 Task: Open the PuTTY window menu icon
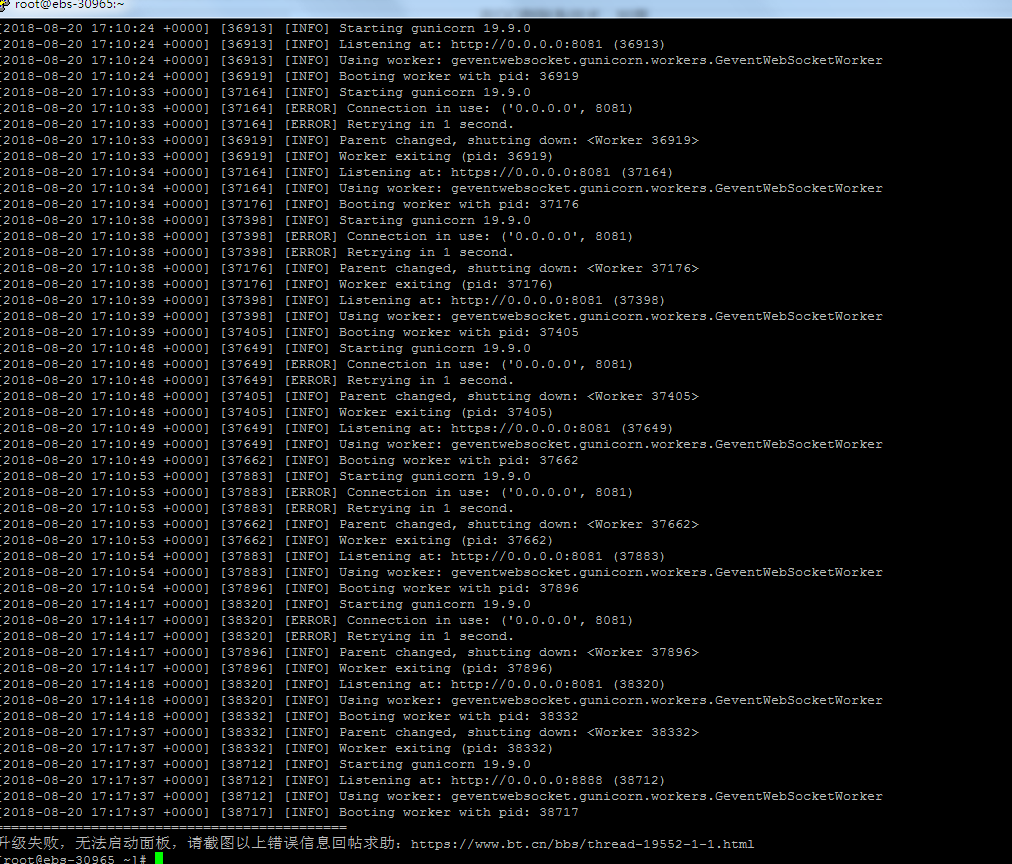[x=5, y=5]
